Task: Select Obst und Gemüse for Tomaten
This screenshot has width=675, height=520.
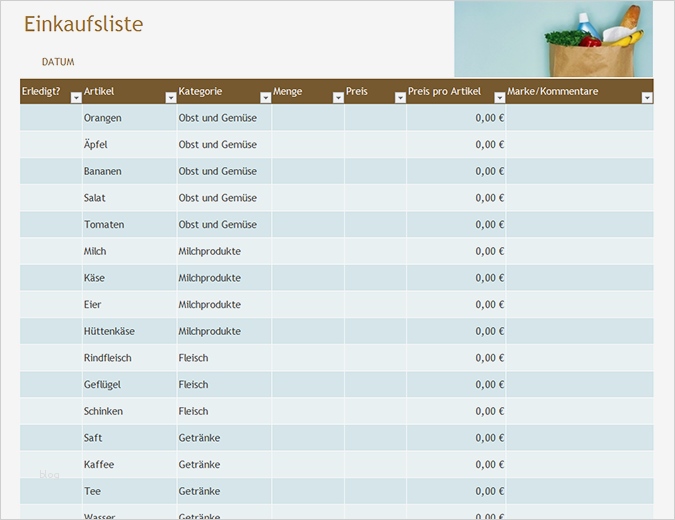Action: click(x=224, y=224)
